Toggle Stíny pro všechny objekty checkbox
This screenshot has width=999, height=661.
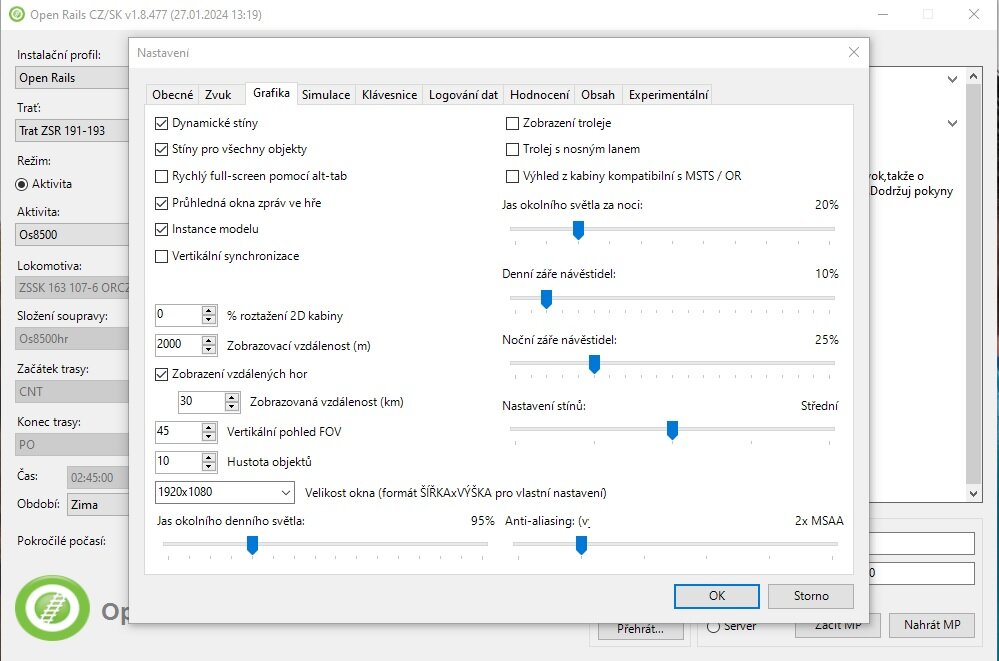[x=161, y=149]
